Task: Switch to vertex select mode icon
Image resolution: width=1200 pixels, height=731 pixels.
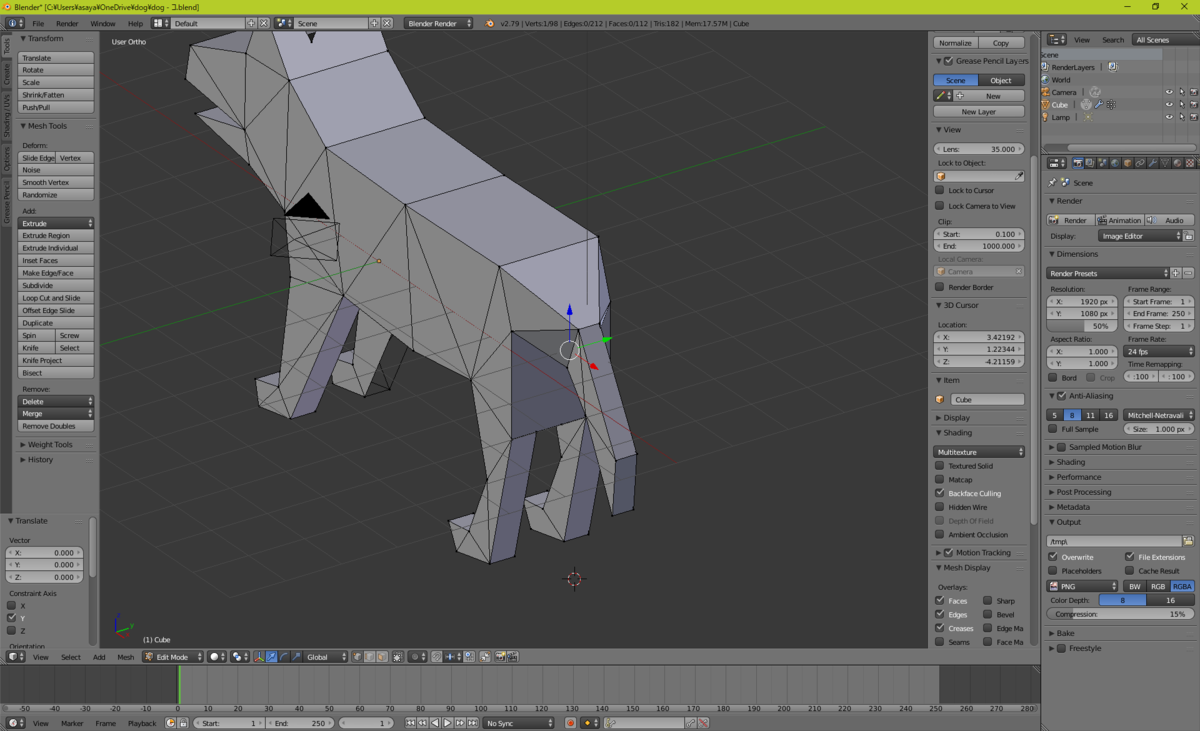Action: [x=358, y=657]
